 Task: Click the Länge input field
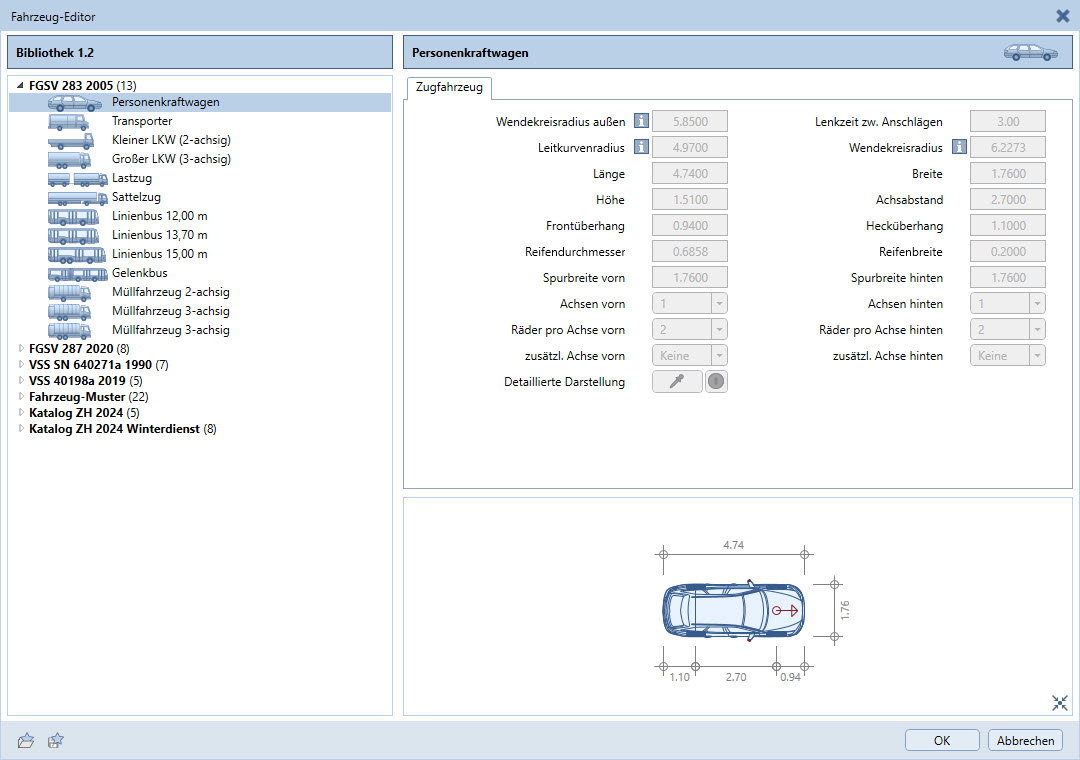689,174
